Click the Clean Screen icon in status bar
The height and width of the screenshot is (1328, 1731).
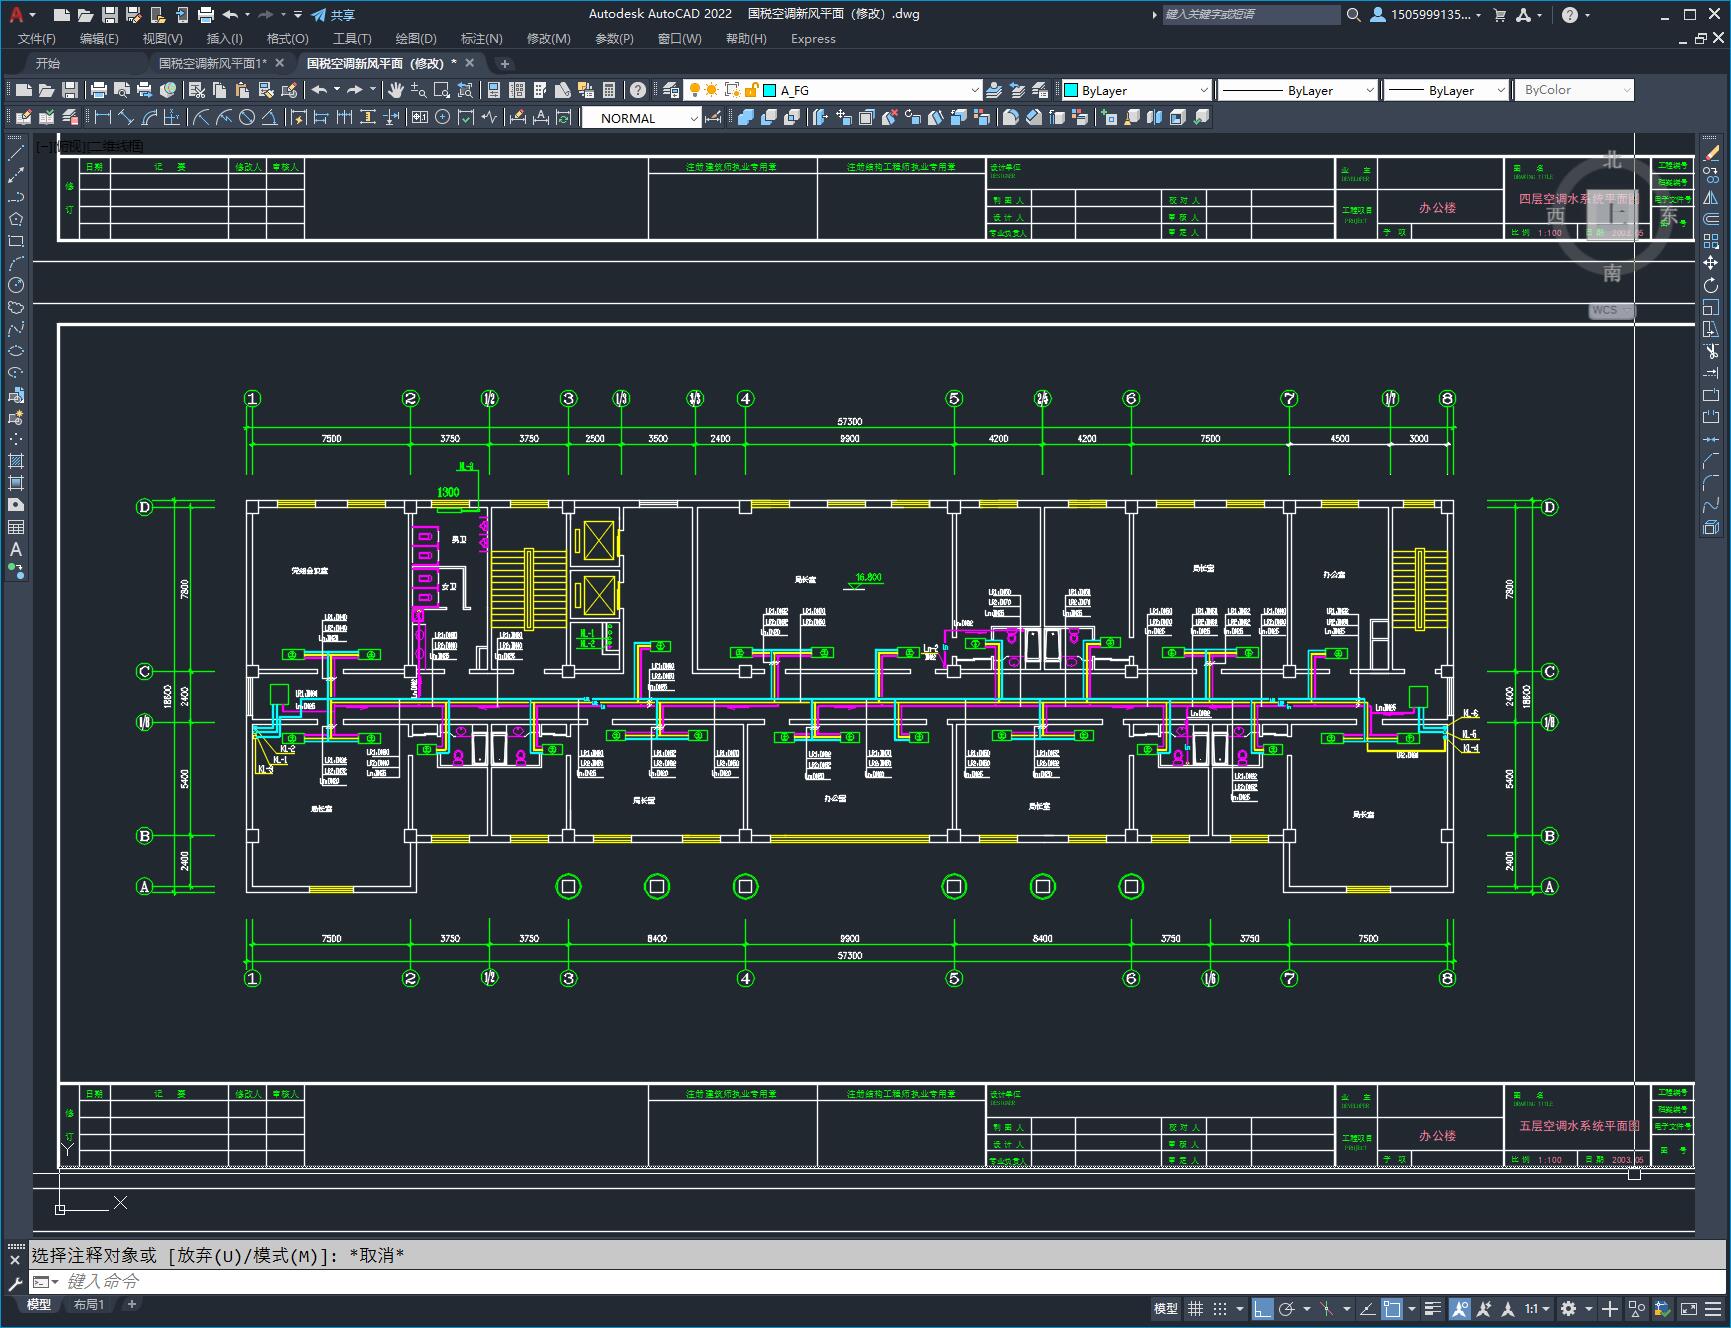[1688, 1308]
